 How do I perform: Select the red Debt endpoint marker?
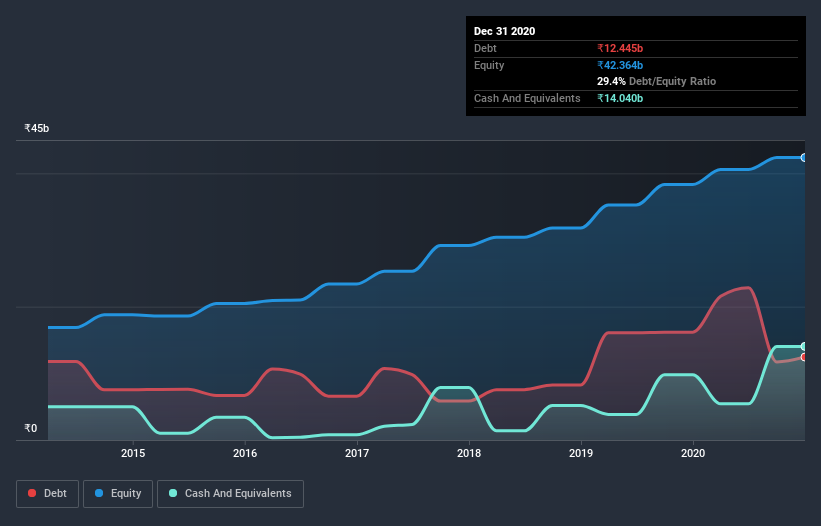[804, 357]
